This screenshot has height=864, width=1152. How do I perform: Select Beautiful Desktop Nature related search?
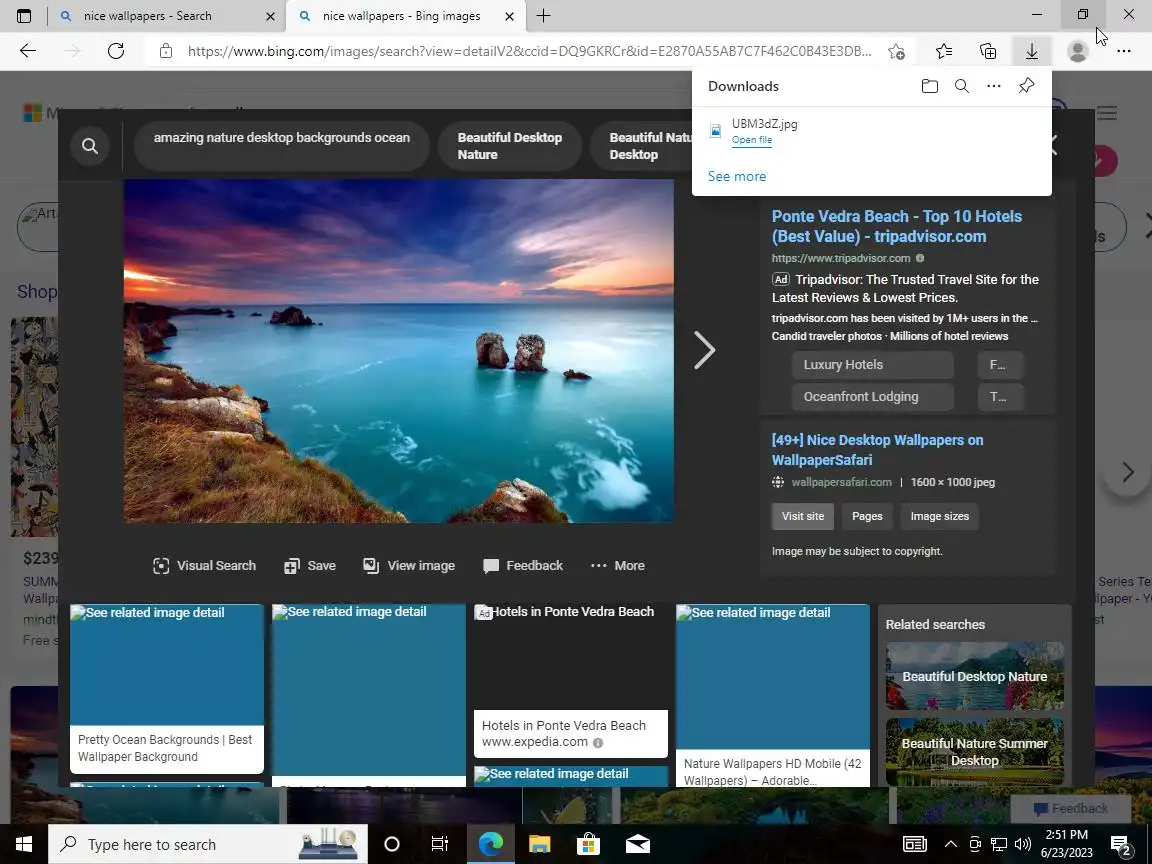coord(974,676)
